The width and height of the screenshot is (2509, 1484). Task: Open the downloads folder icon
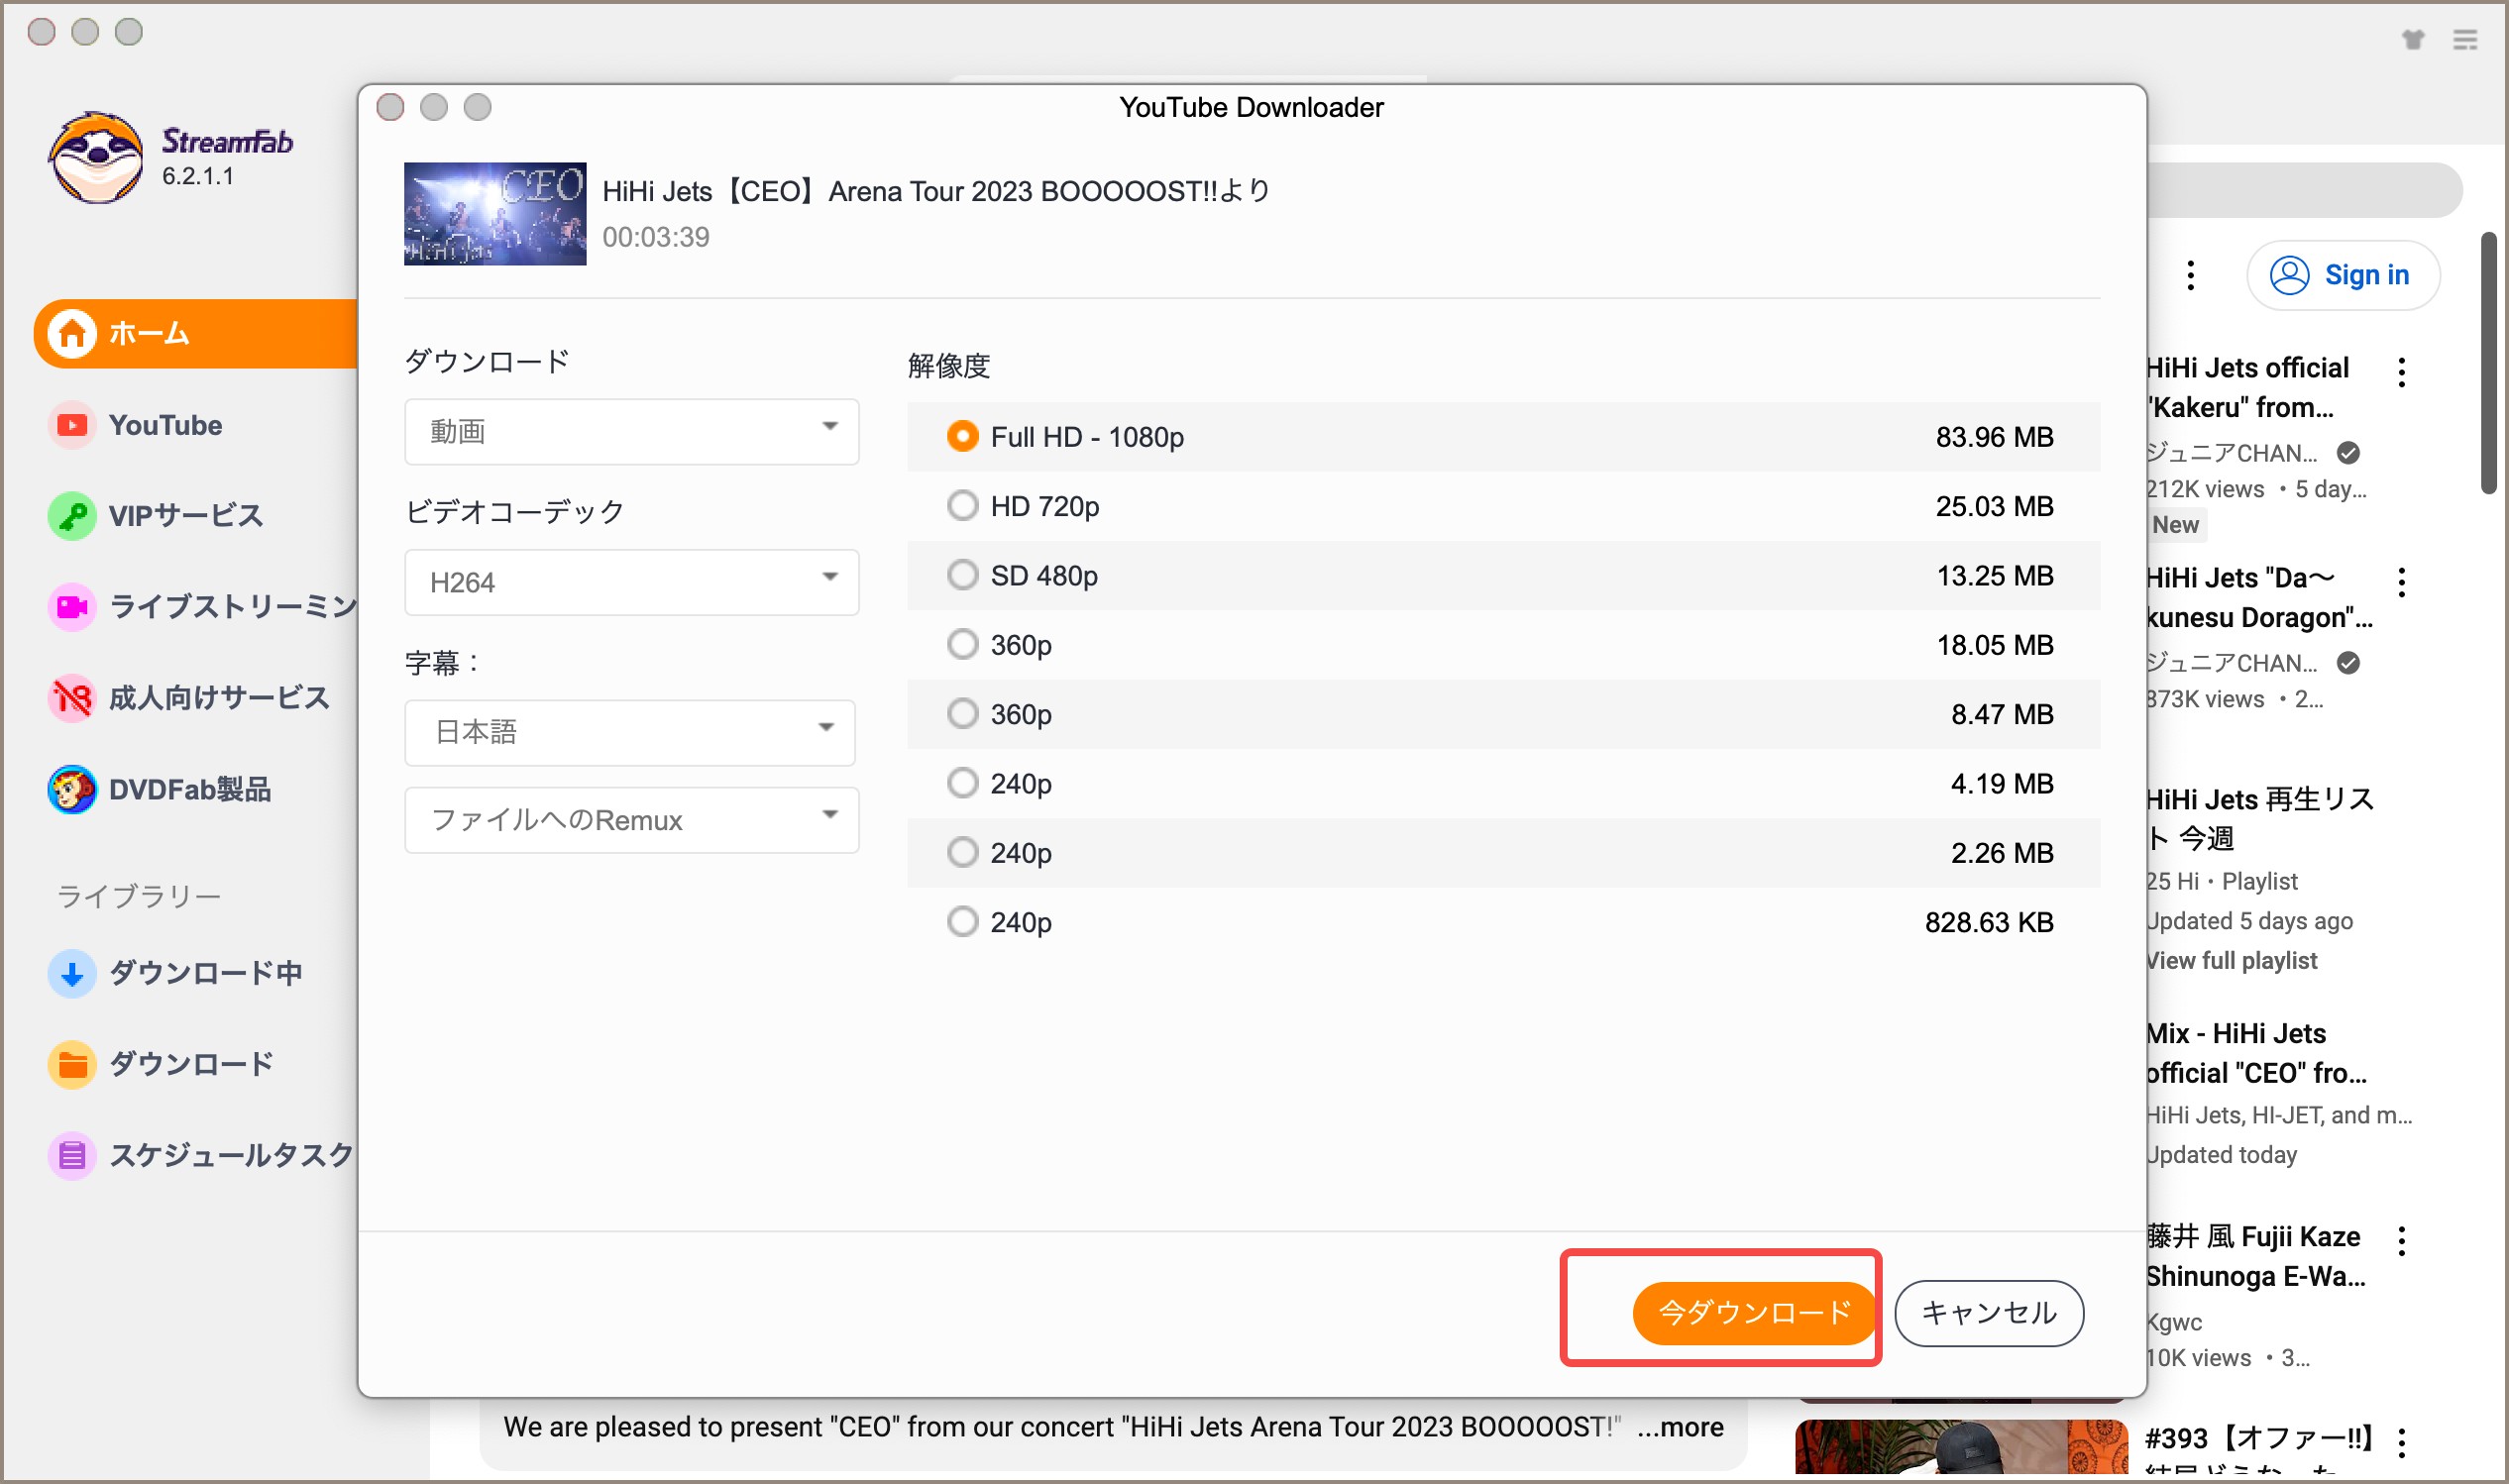[72, 1064]
